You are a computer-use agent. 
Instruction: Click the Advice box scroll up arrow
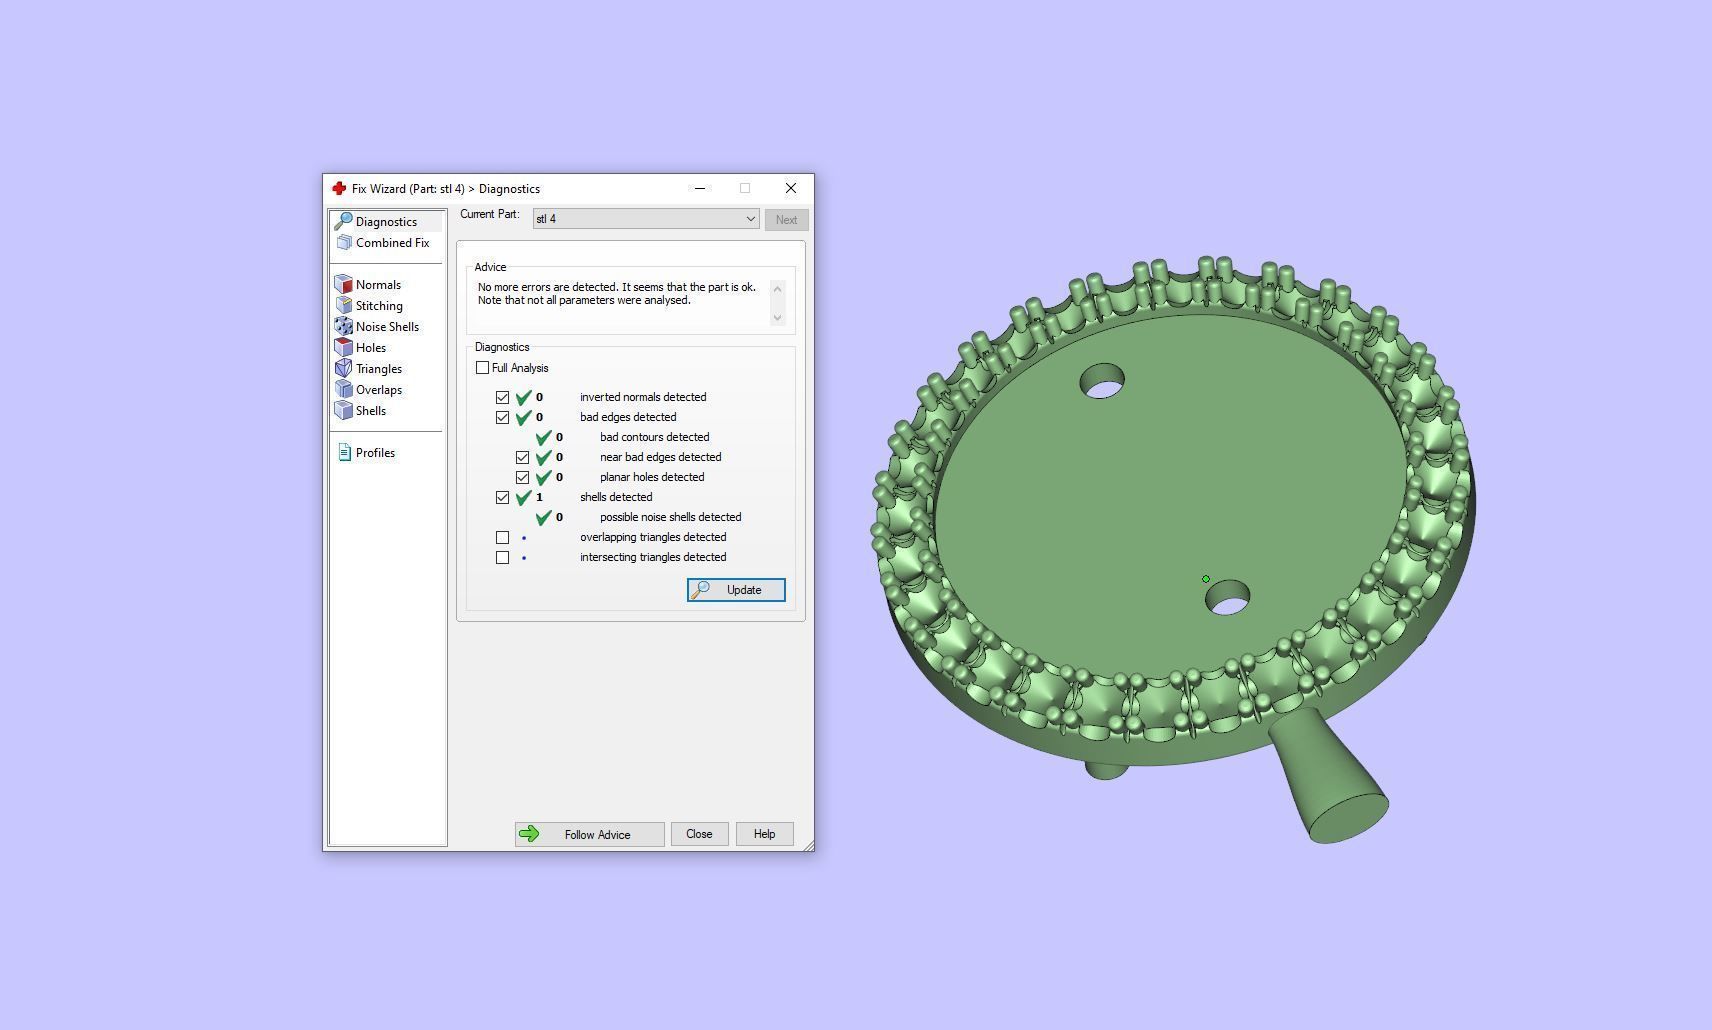point(778,288)
